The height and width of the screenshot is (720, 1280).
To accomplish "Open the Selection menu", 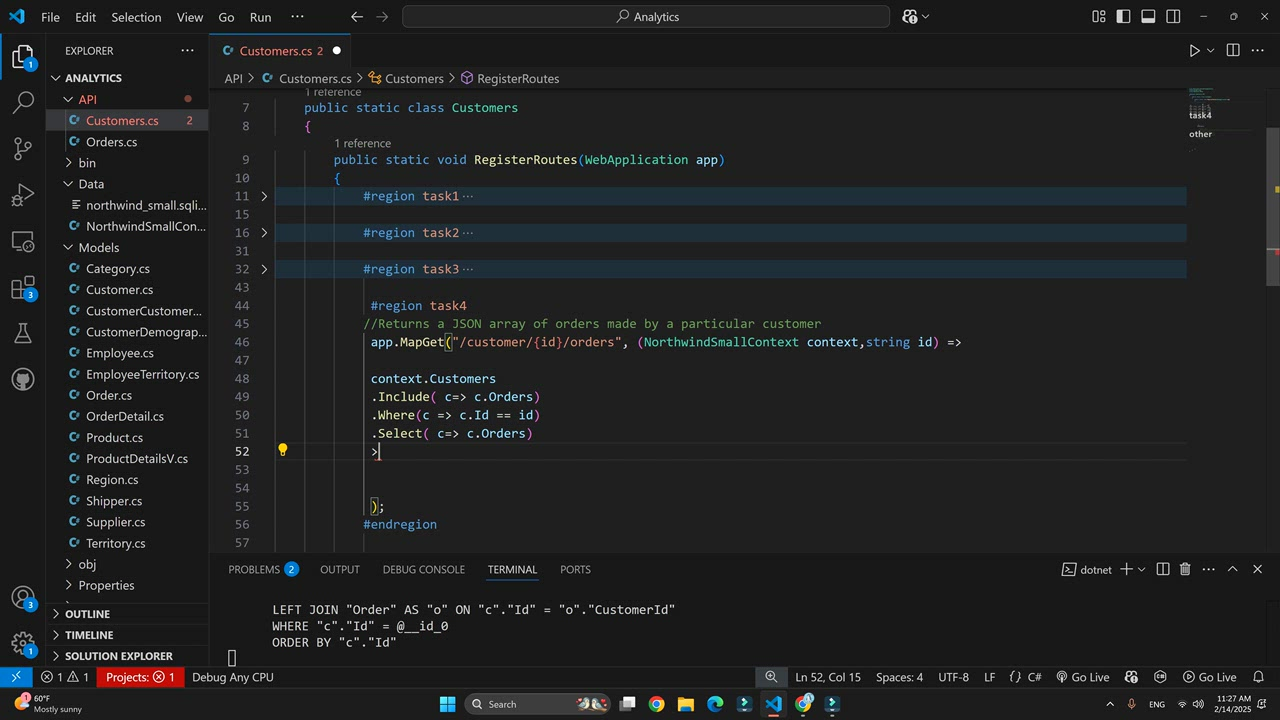I will coord(136,17).
